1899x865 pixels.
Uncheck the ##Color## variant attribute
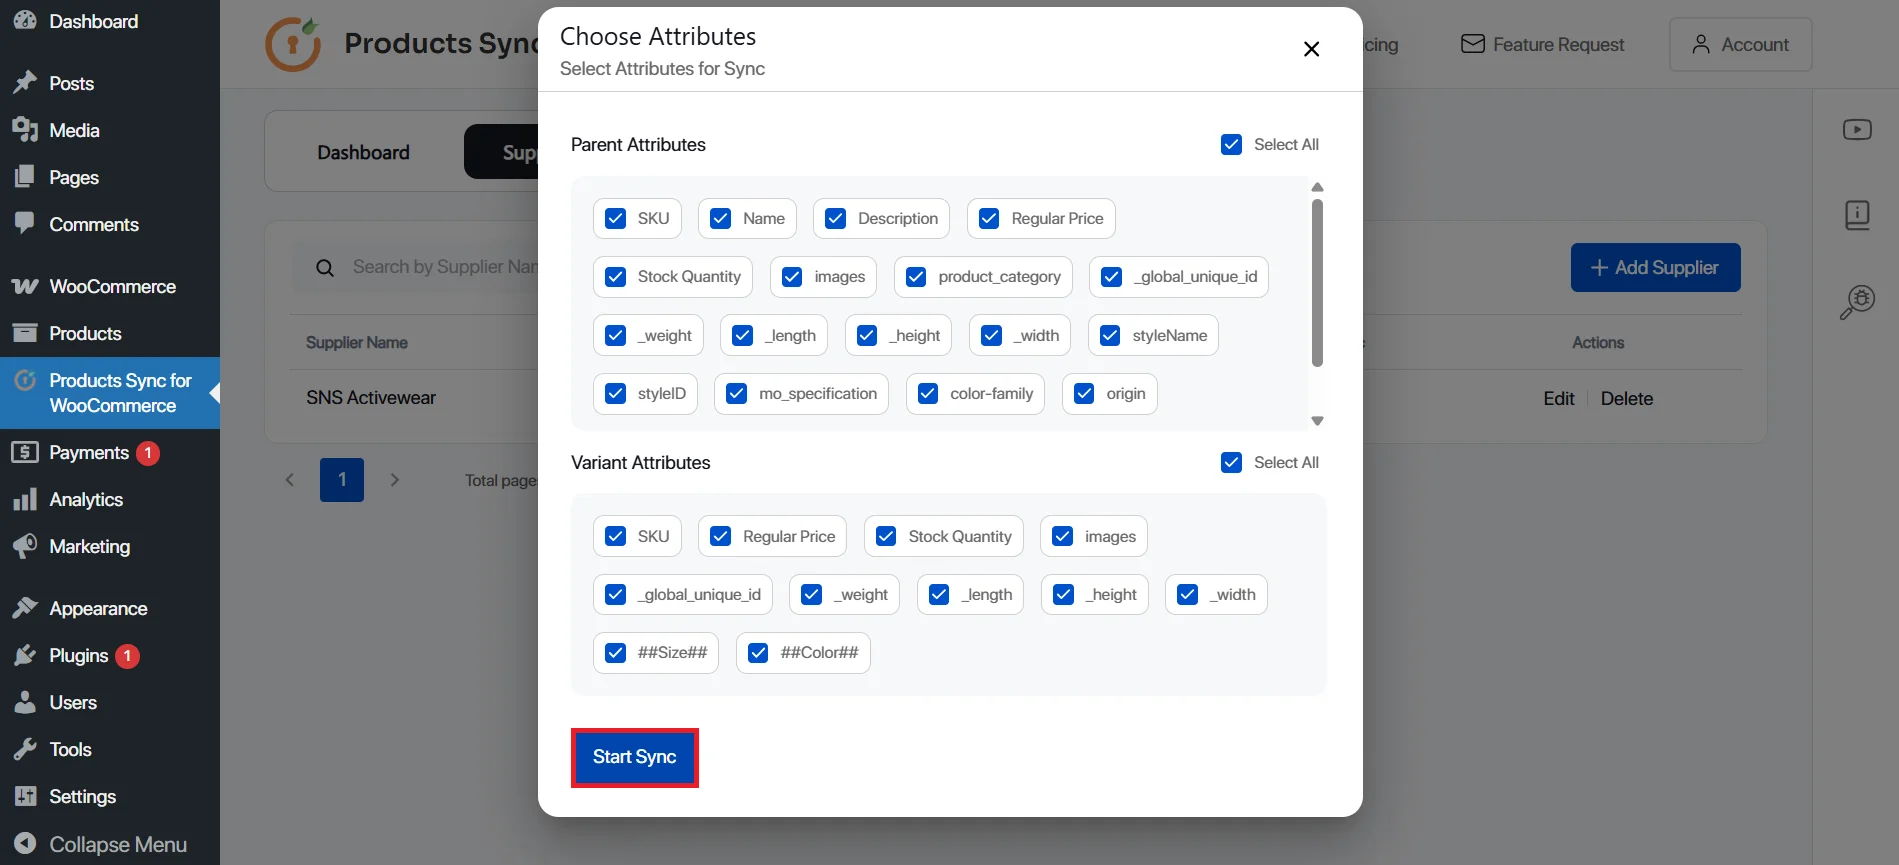pos(758,652)
